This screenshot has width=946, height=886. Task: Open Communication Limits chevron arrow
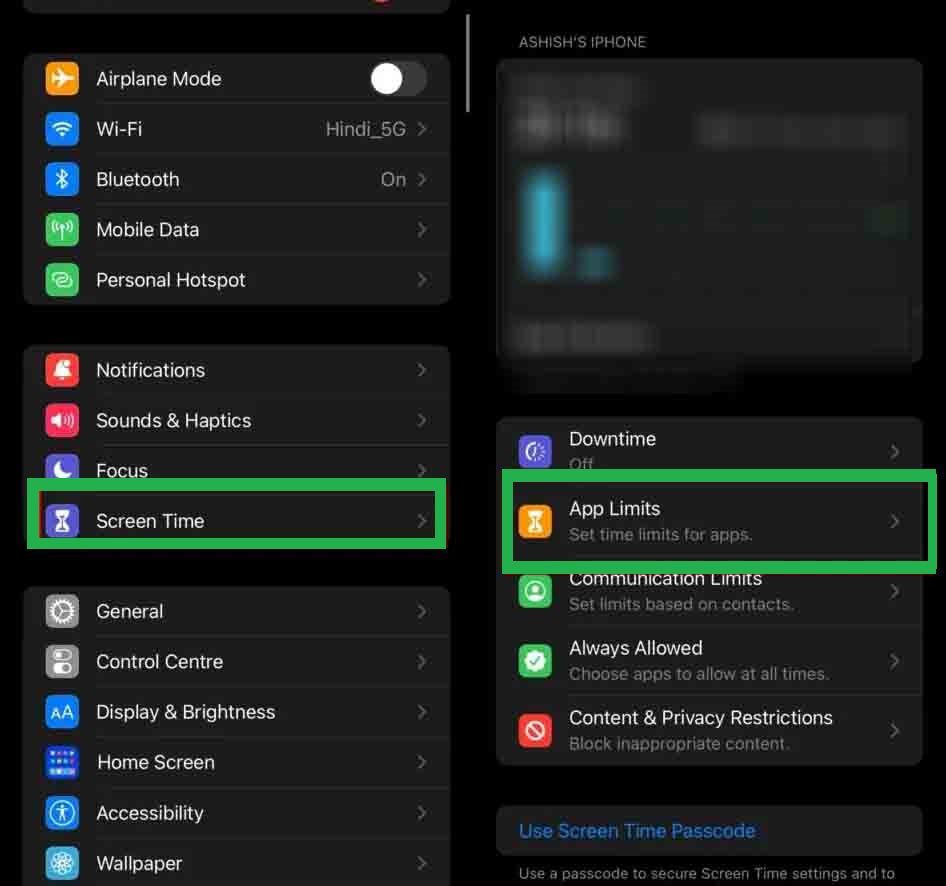[895, 591]
